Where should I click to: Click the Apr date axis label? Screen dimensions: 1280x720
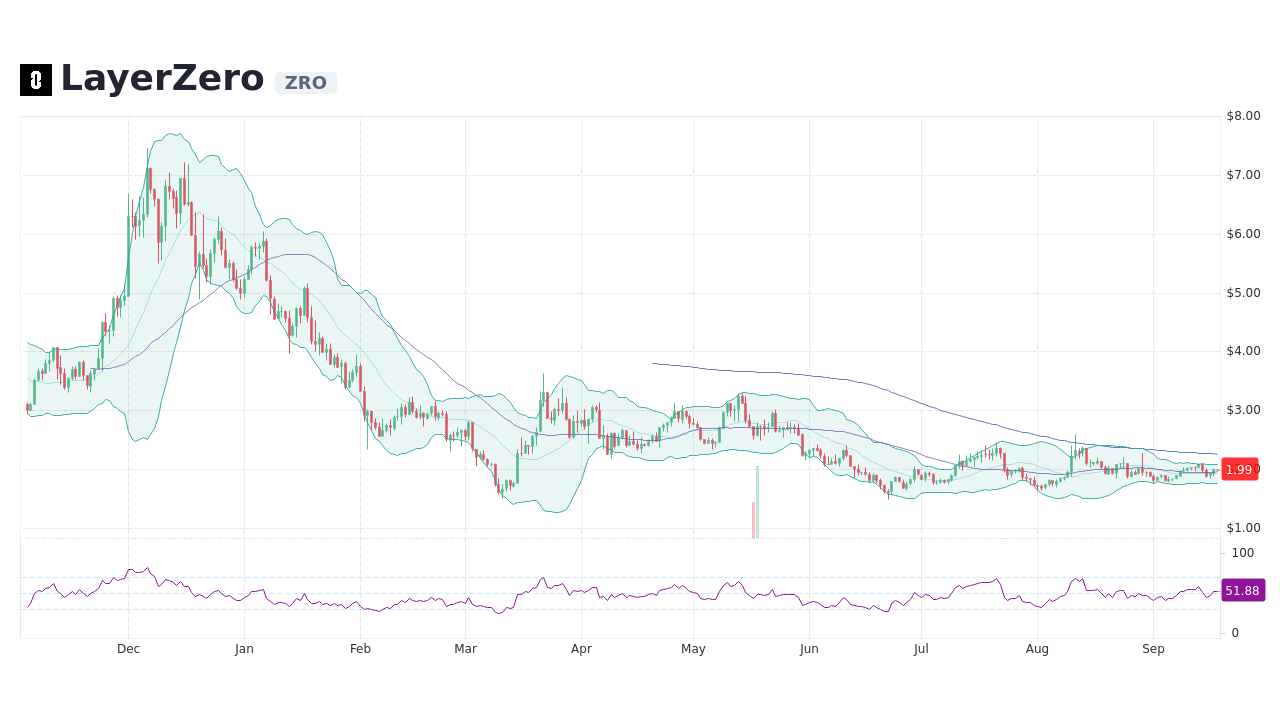(581, 649)
